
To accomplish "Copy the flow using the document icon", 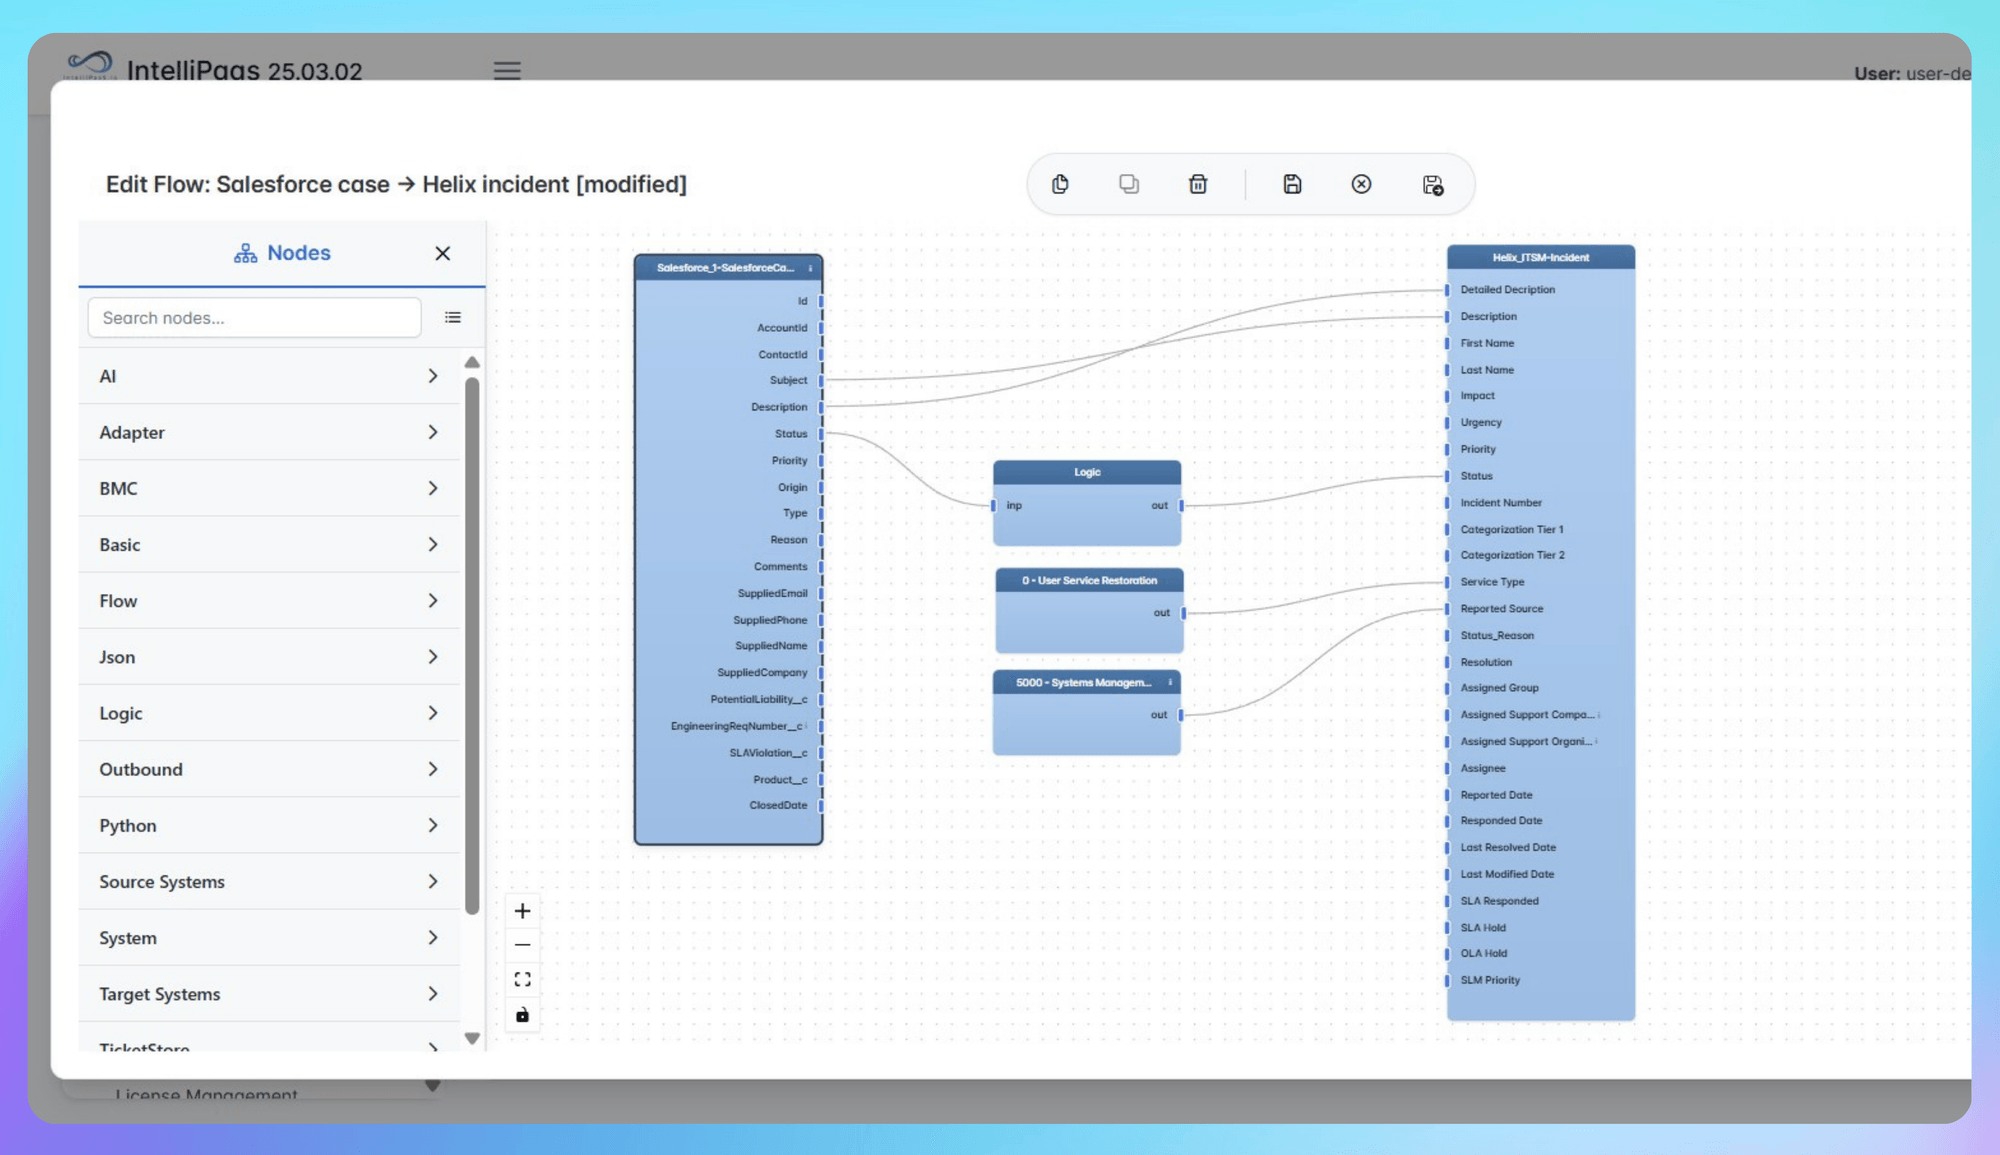I will pos(1061,184).
